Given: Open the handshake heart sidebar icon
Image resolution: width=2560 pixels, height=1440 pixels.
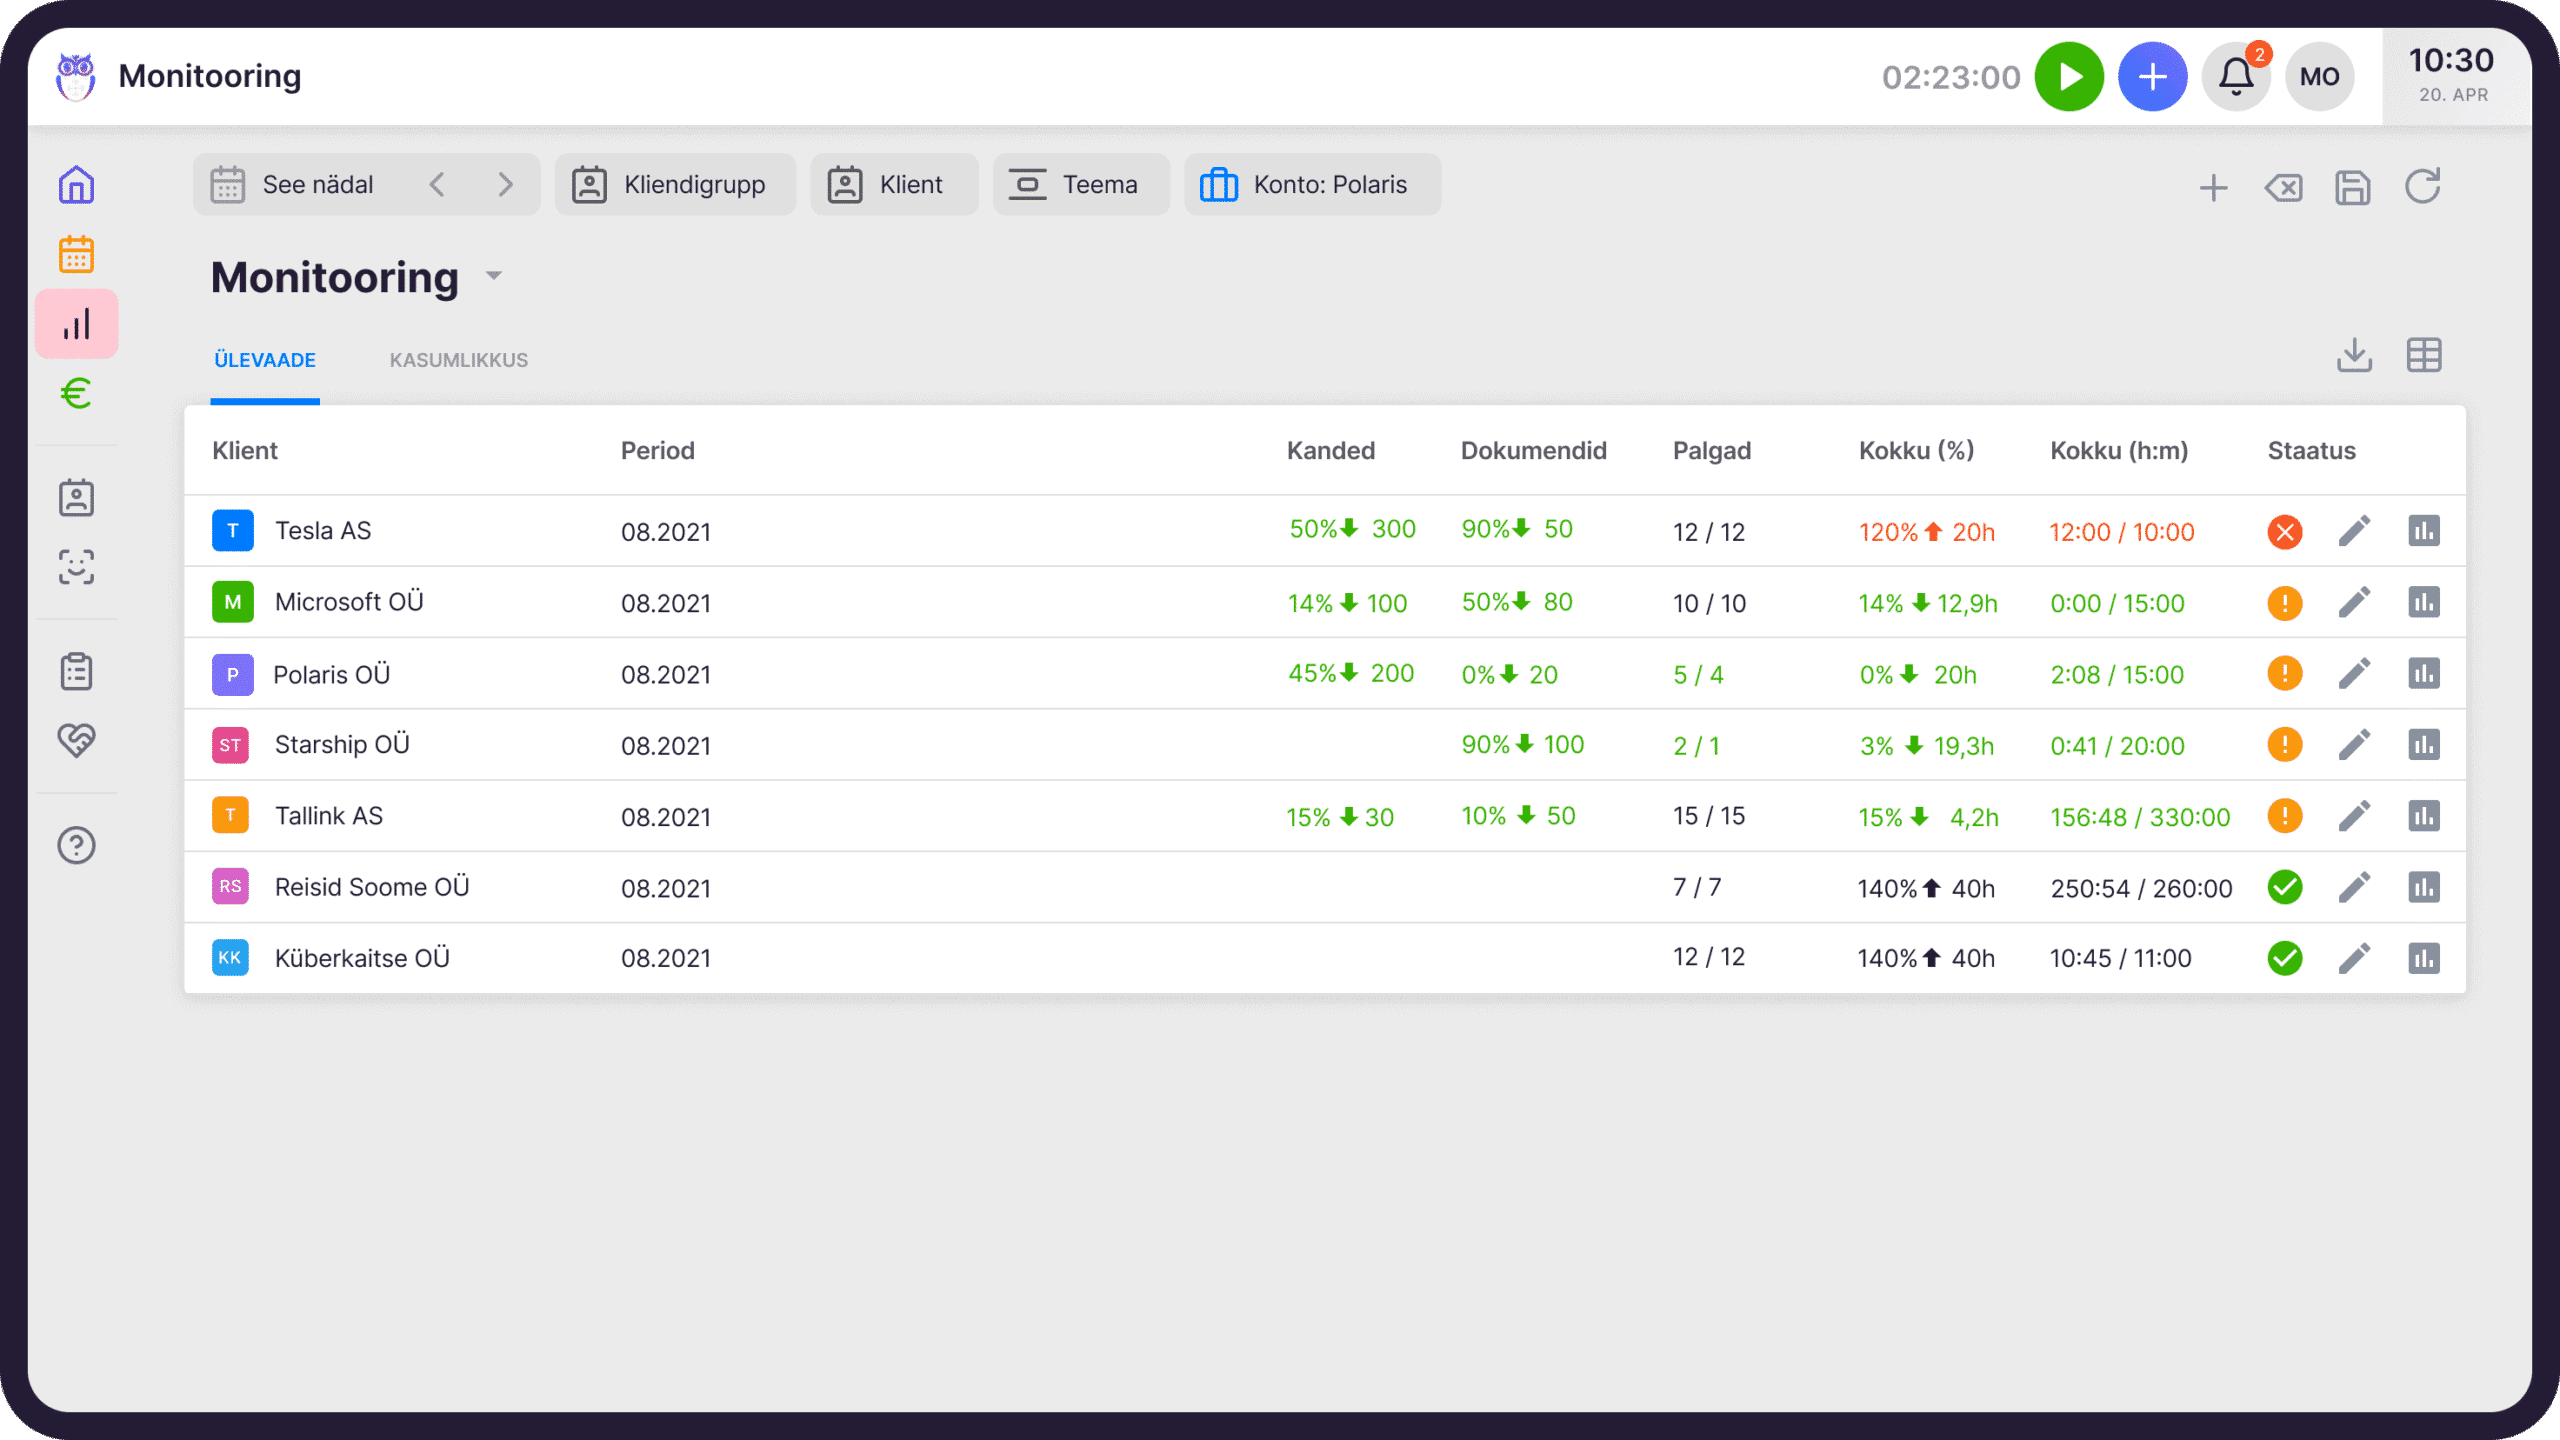Looking at the screenshot, I should pyautogui.click(x=76, y=740).
